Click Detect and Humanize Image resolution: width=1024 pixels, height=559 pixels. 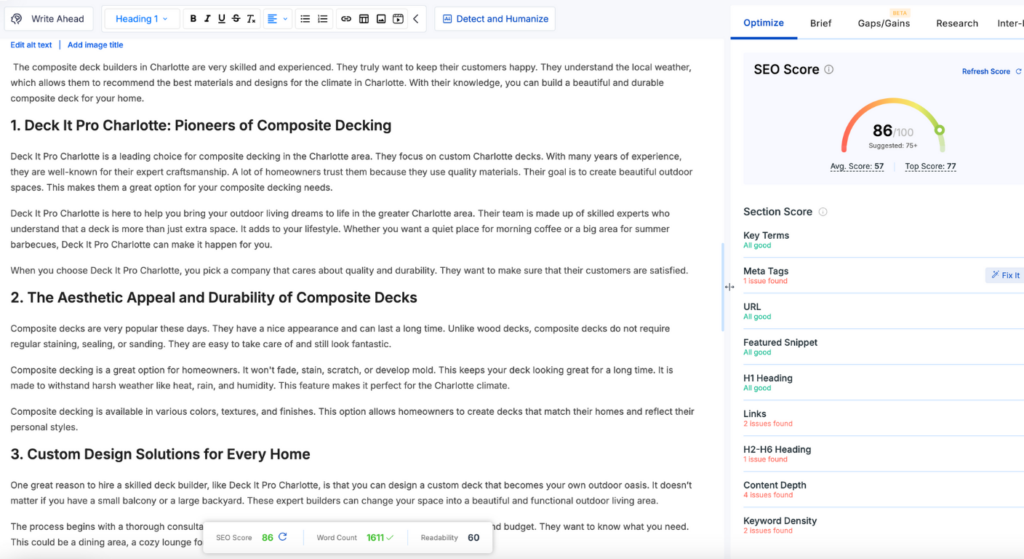point(495,19)
